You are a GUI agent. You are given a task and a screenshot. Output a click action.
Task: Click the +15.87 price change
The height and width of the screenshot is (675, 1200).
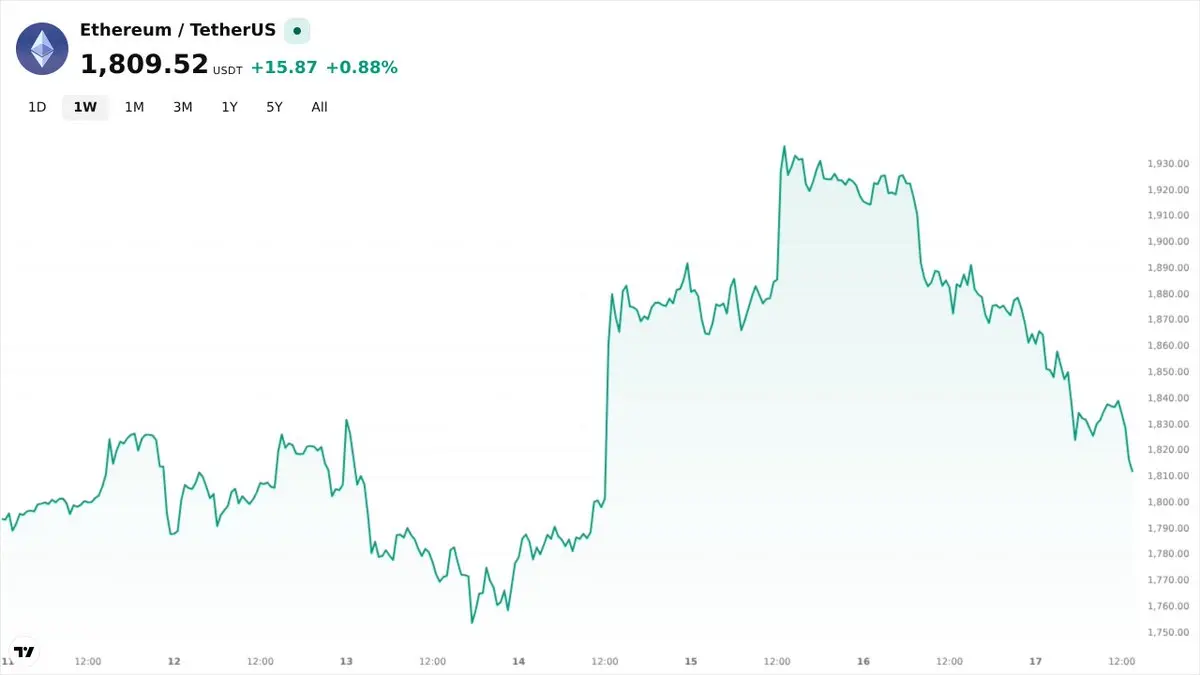(x=284, y=67)
